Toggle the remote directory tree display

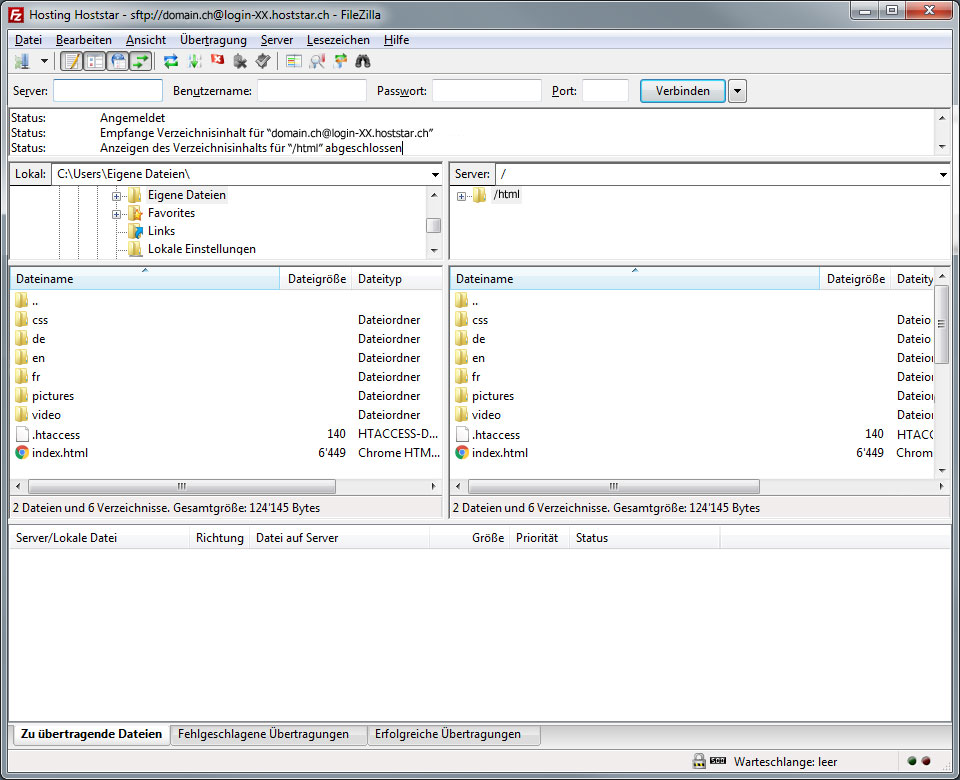coord(118,61)
